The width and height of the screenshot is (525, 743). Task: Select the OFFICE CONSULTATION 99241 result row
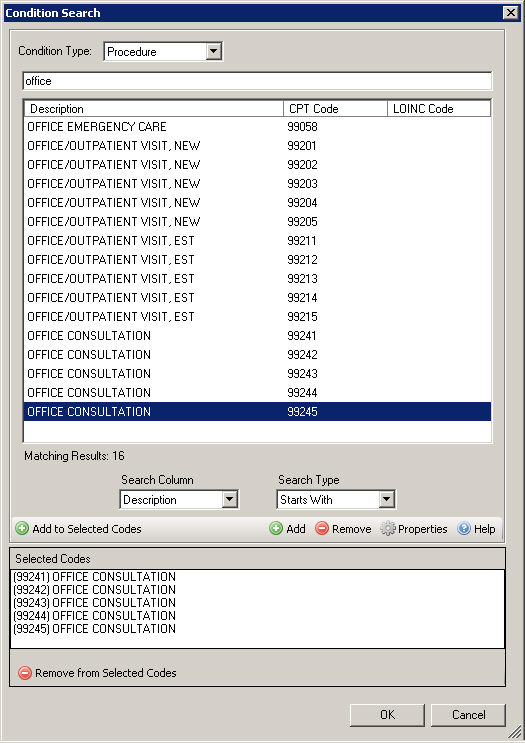[x=257, y=335]
